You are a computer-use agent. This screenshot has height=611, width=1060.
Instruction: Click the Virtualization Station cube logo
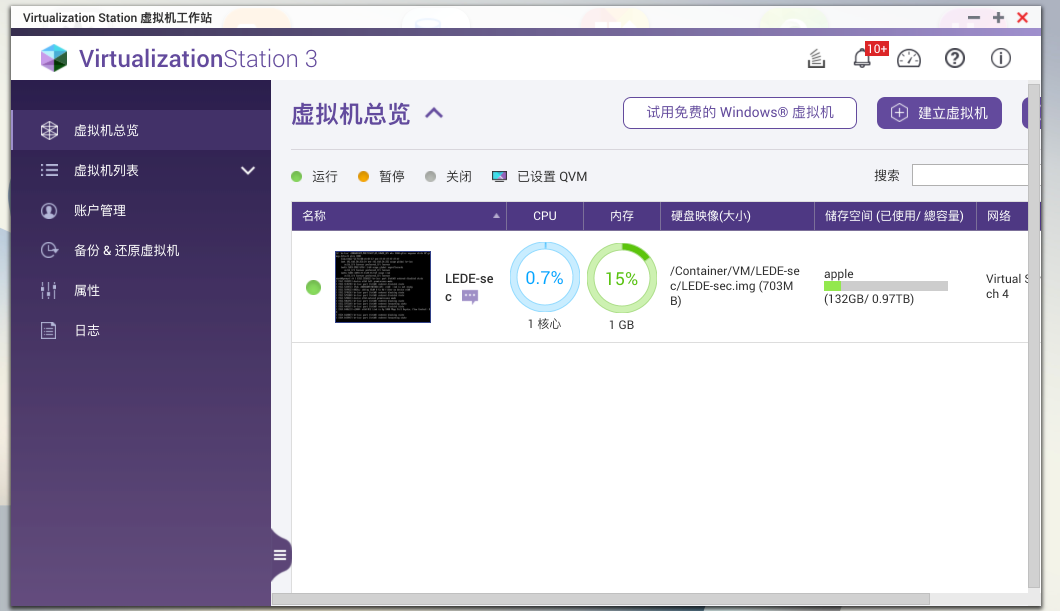click(54, 58)
